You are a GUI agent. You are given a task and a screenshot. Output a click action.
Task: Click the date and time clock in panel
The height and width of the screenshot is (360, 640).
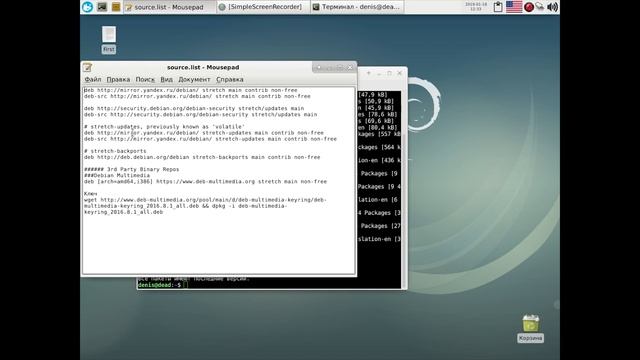click(476, 7)
